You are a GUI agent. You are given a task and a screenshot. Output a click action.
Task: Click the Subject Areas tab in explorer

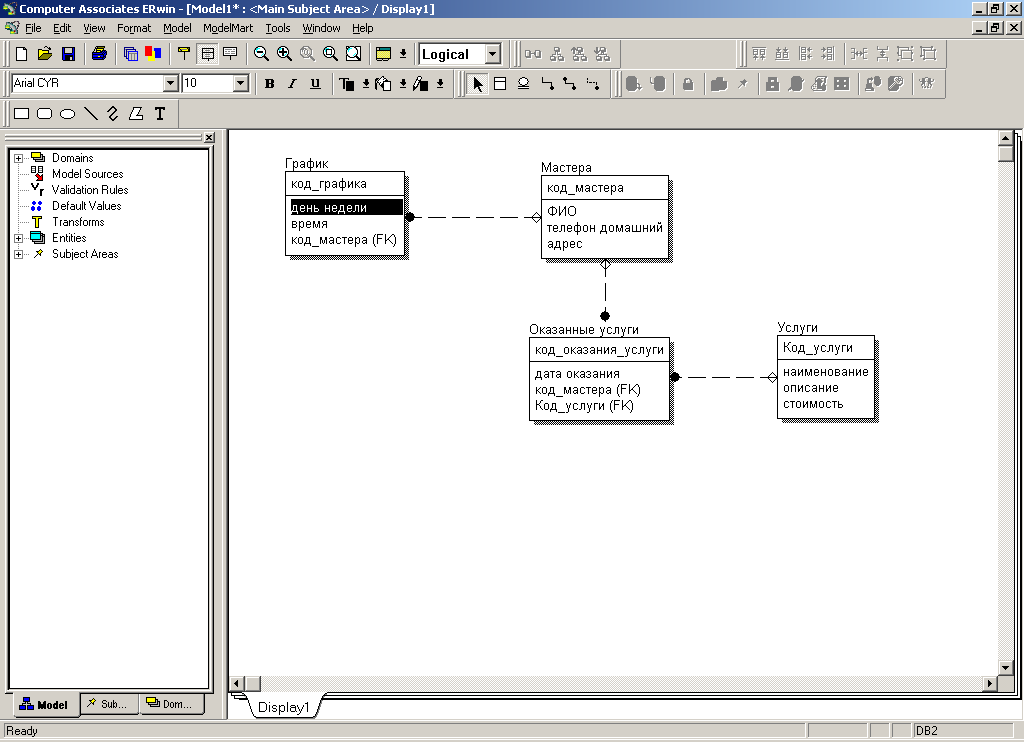pyautogui.click(x=110, y=704)
